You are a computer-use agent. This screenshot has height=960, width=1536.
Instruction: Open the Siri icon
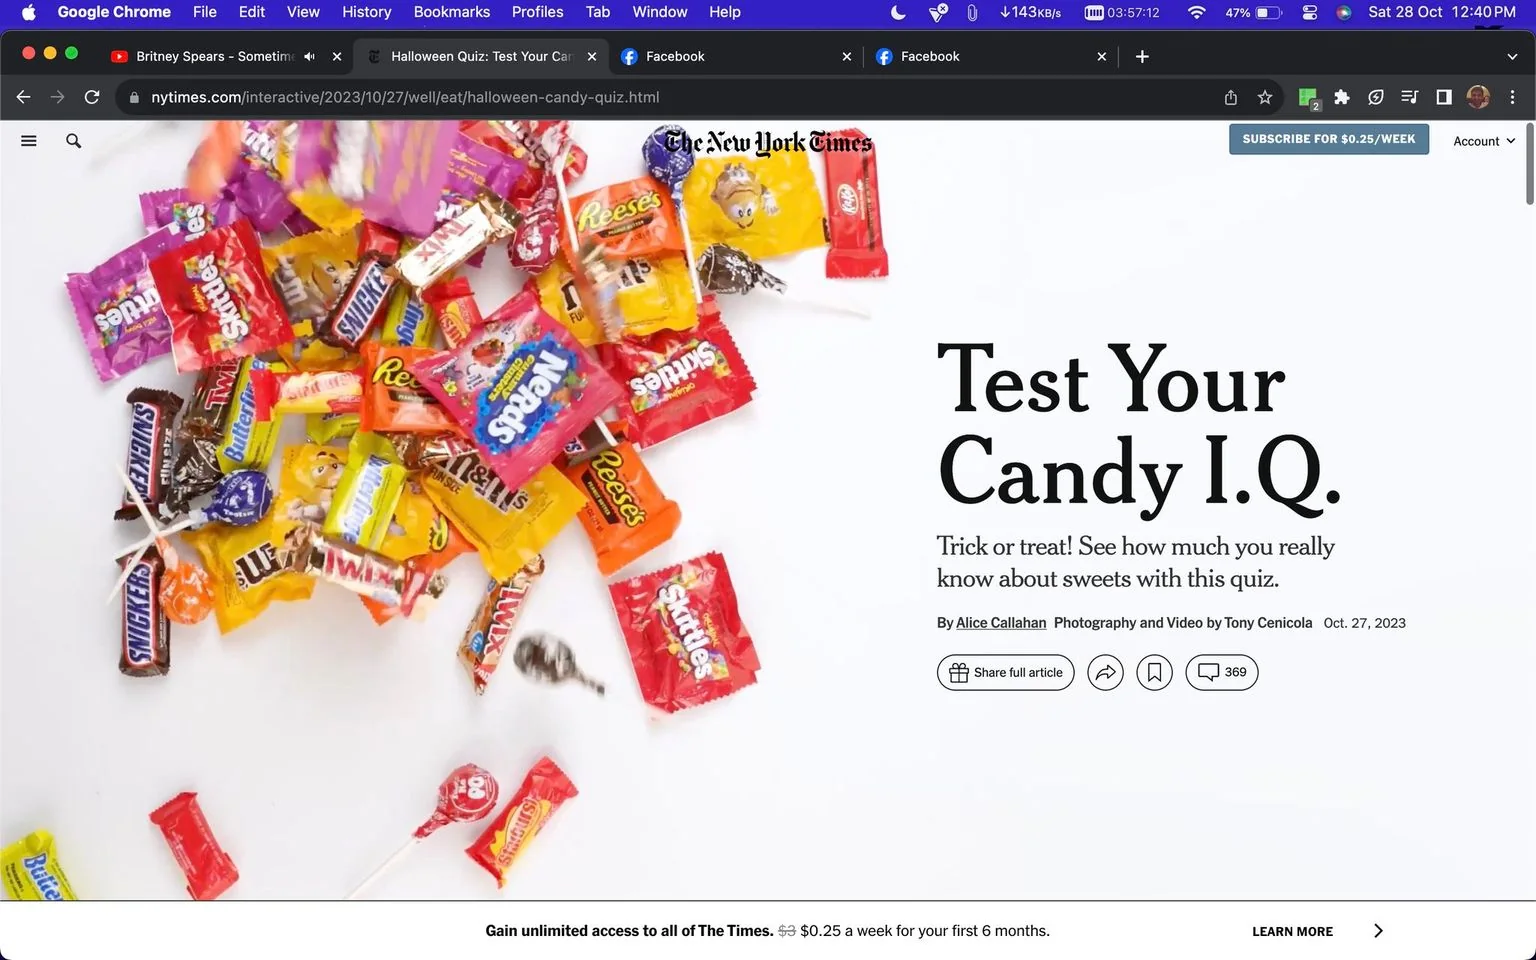tap(1344, 12)
